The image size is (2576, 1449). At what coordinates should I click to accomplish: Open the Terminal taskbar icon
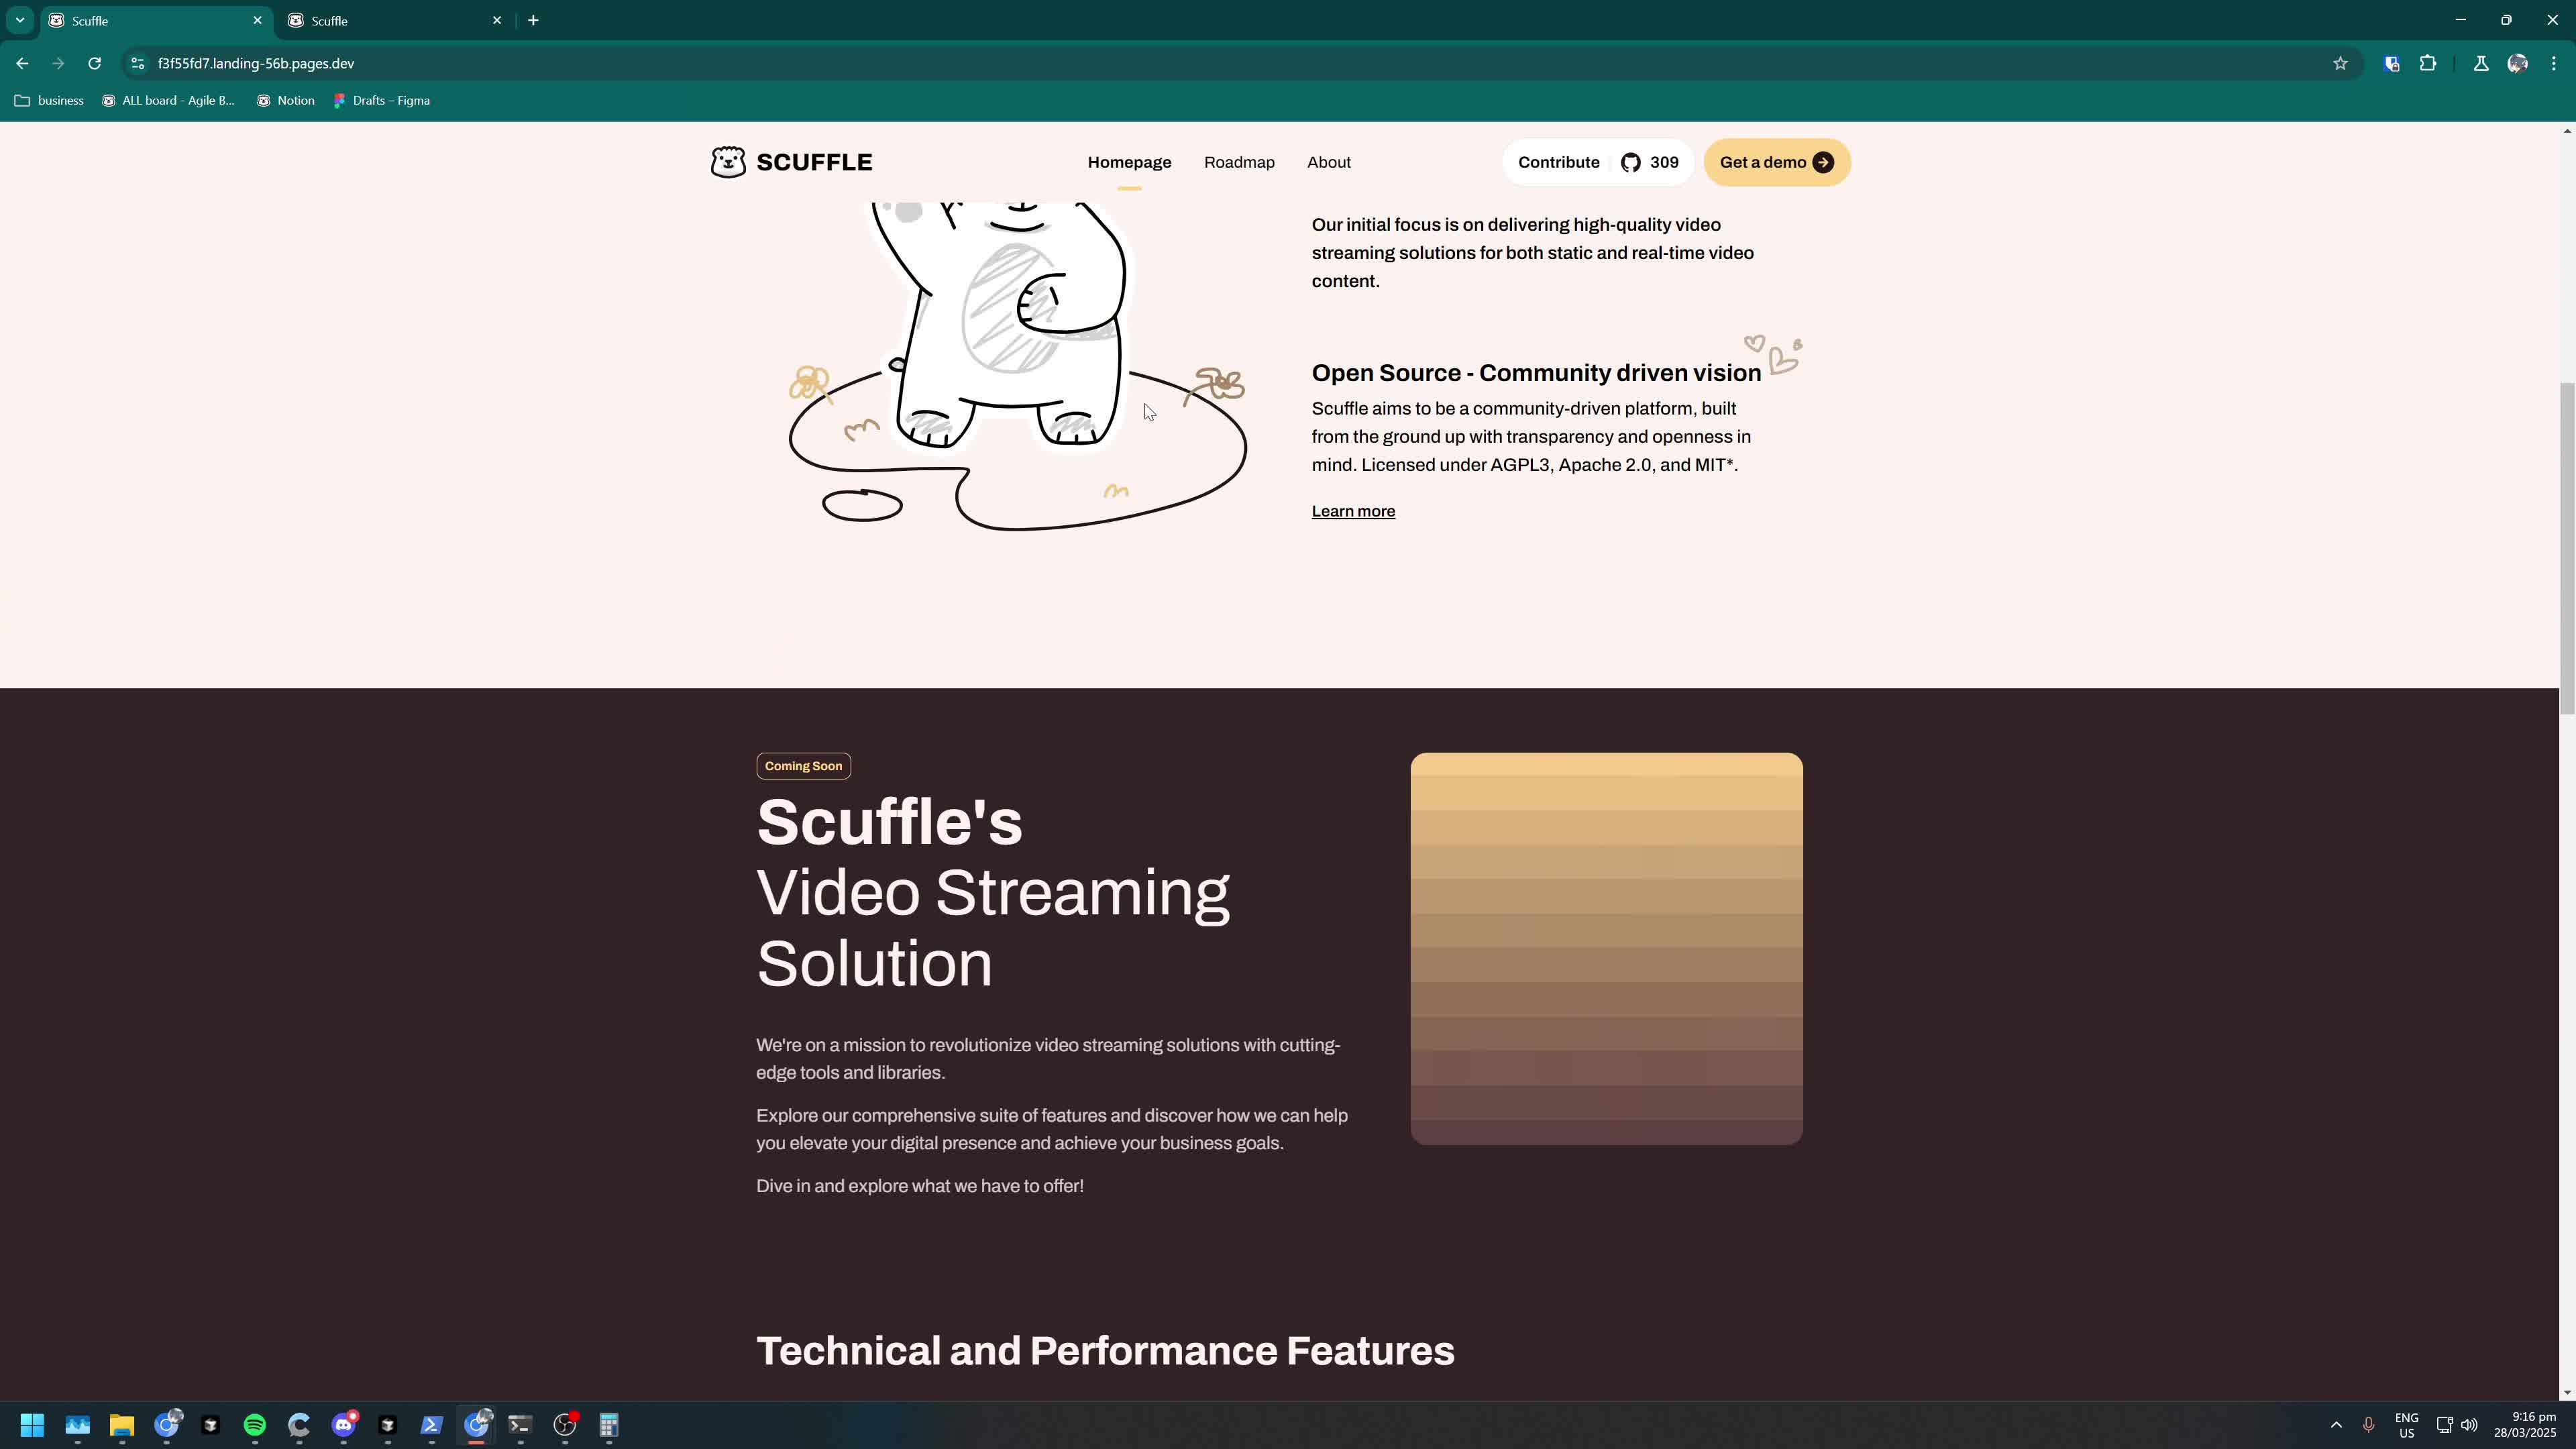coord(520,1425)
